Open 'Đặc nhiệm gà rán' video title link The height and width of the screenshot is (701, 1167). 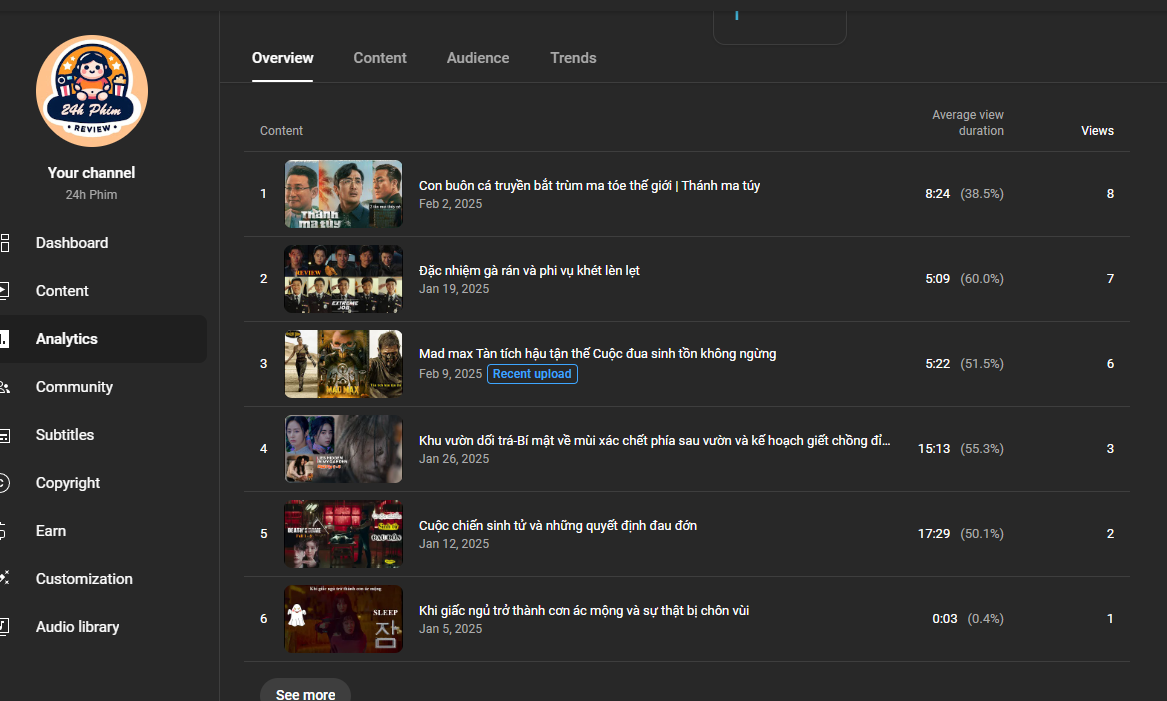(529, 270)
